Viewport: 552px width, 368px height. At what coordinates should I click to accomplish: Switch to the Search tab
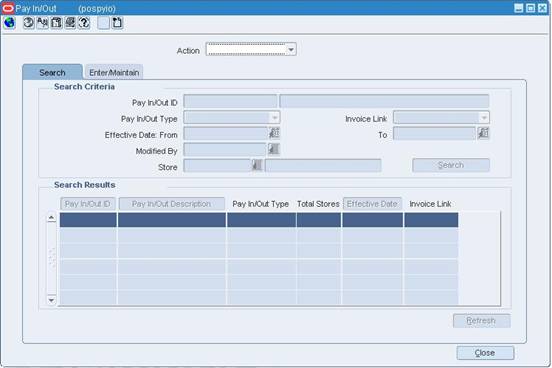[x=52, y=72]
